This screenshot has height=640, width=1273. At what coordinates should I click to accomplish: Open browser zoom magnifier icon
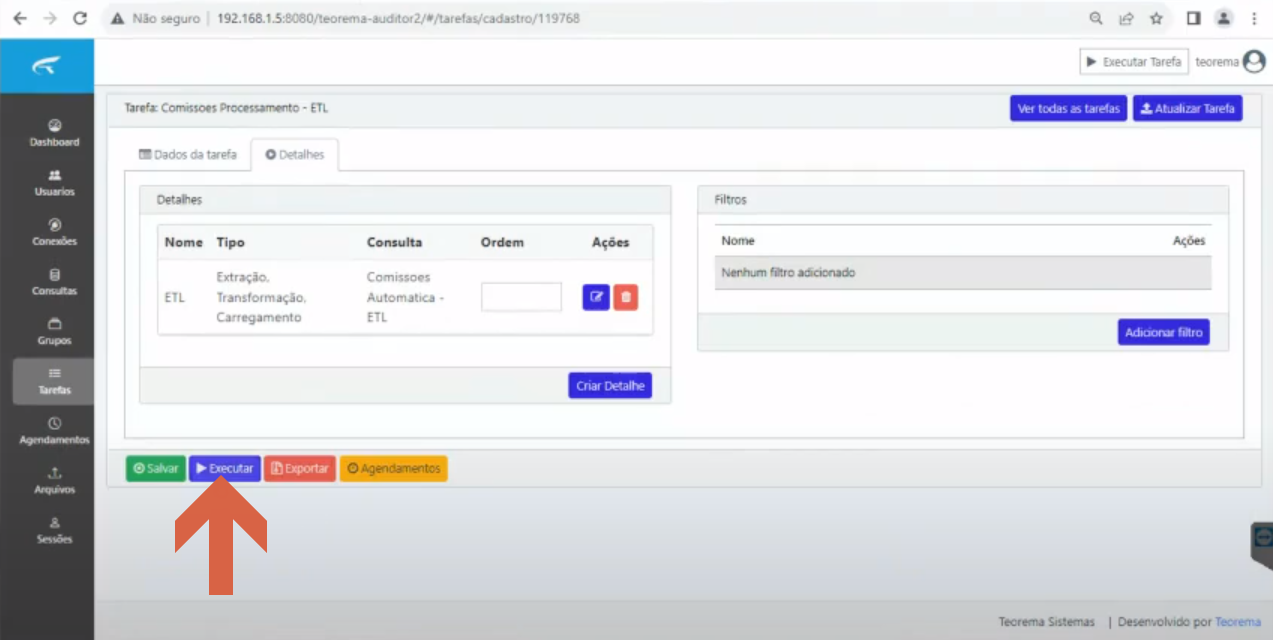[1096, 18]
